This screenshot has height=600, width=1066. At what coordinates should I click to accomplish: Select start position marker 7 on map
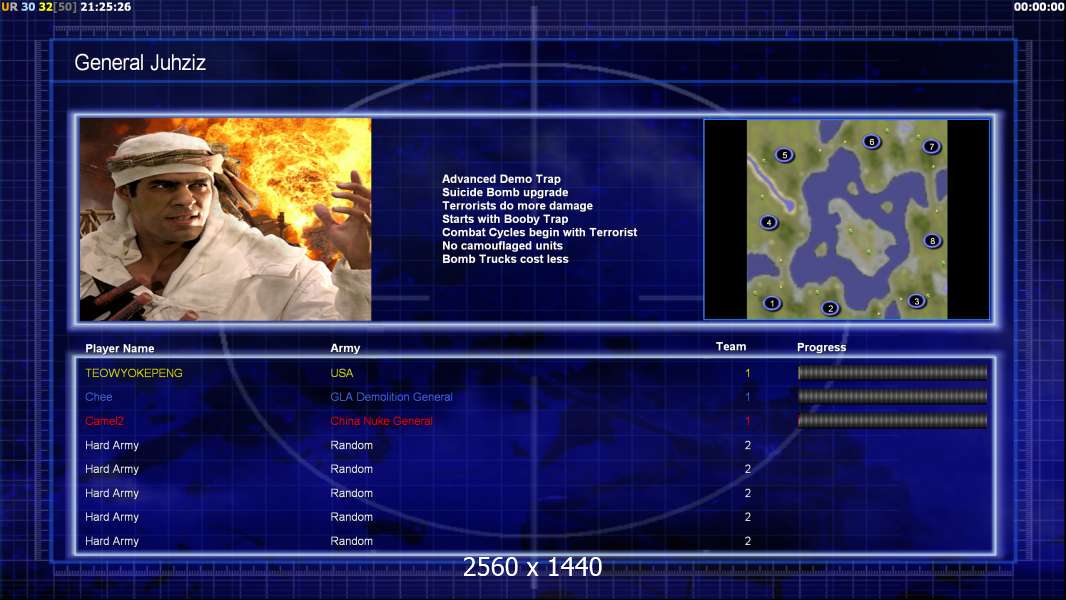931,146
